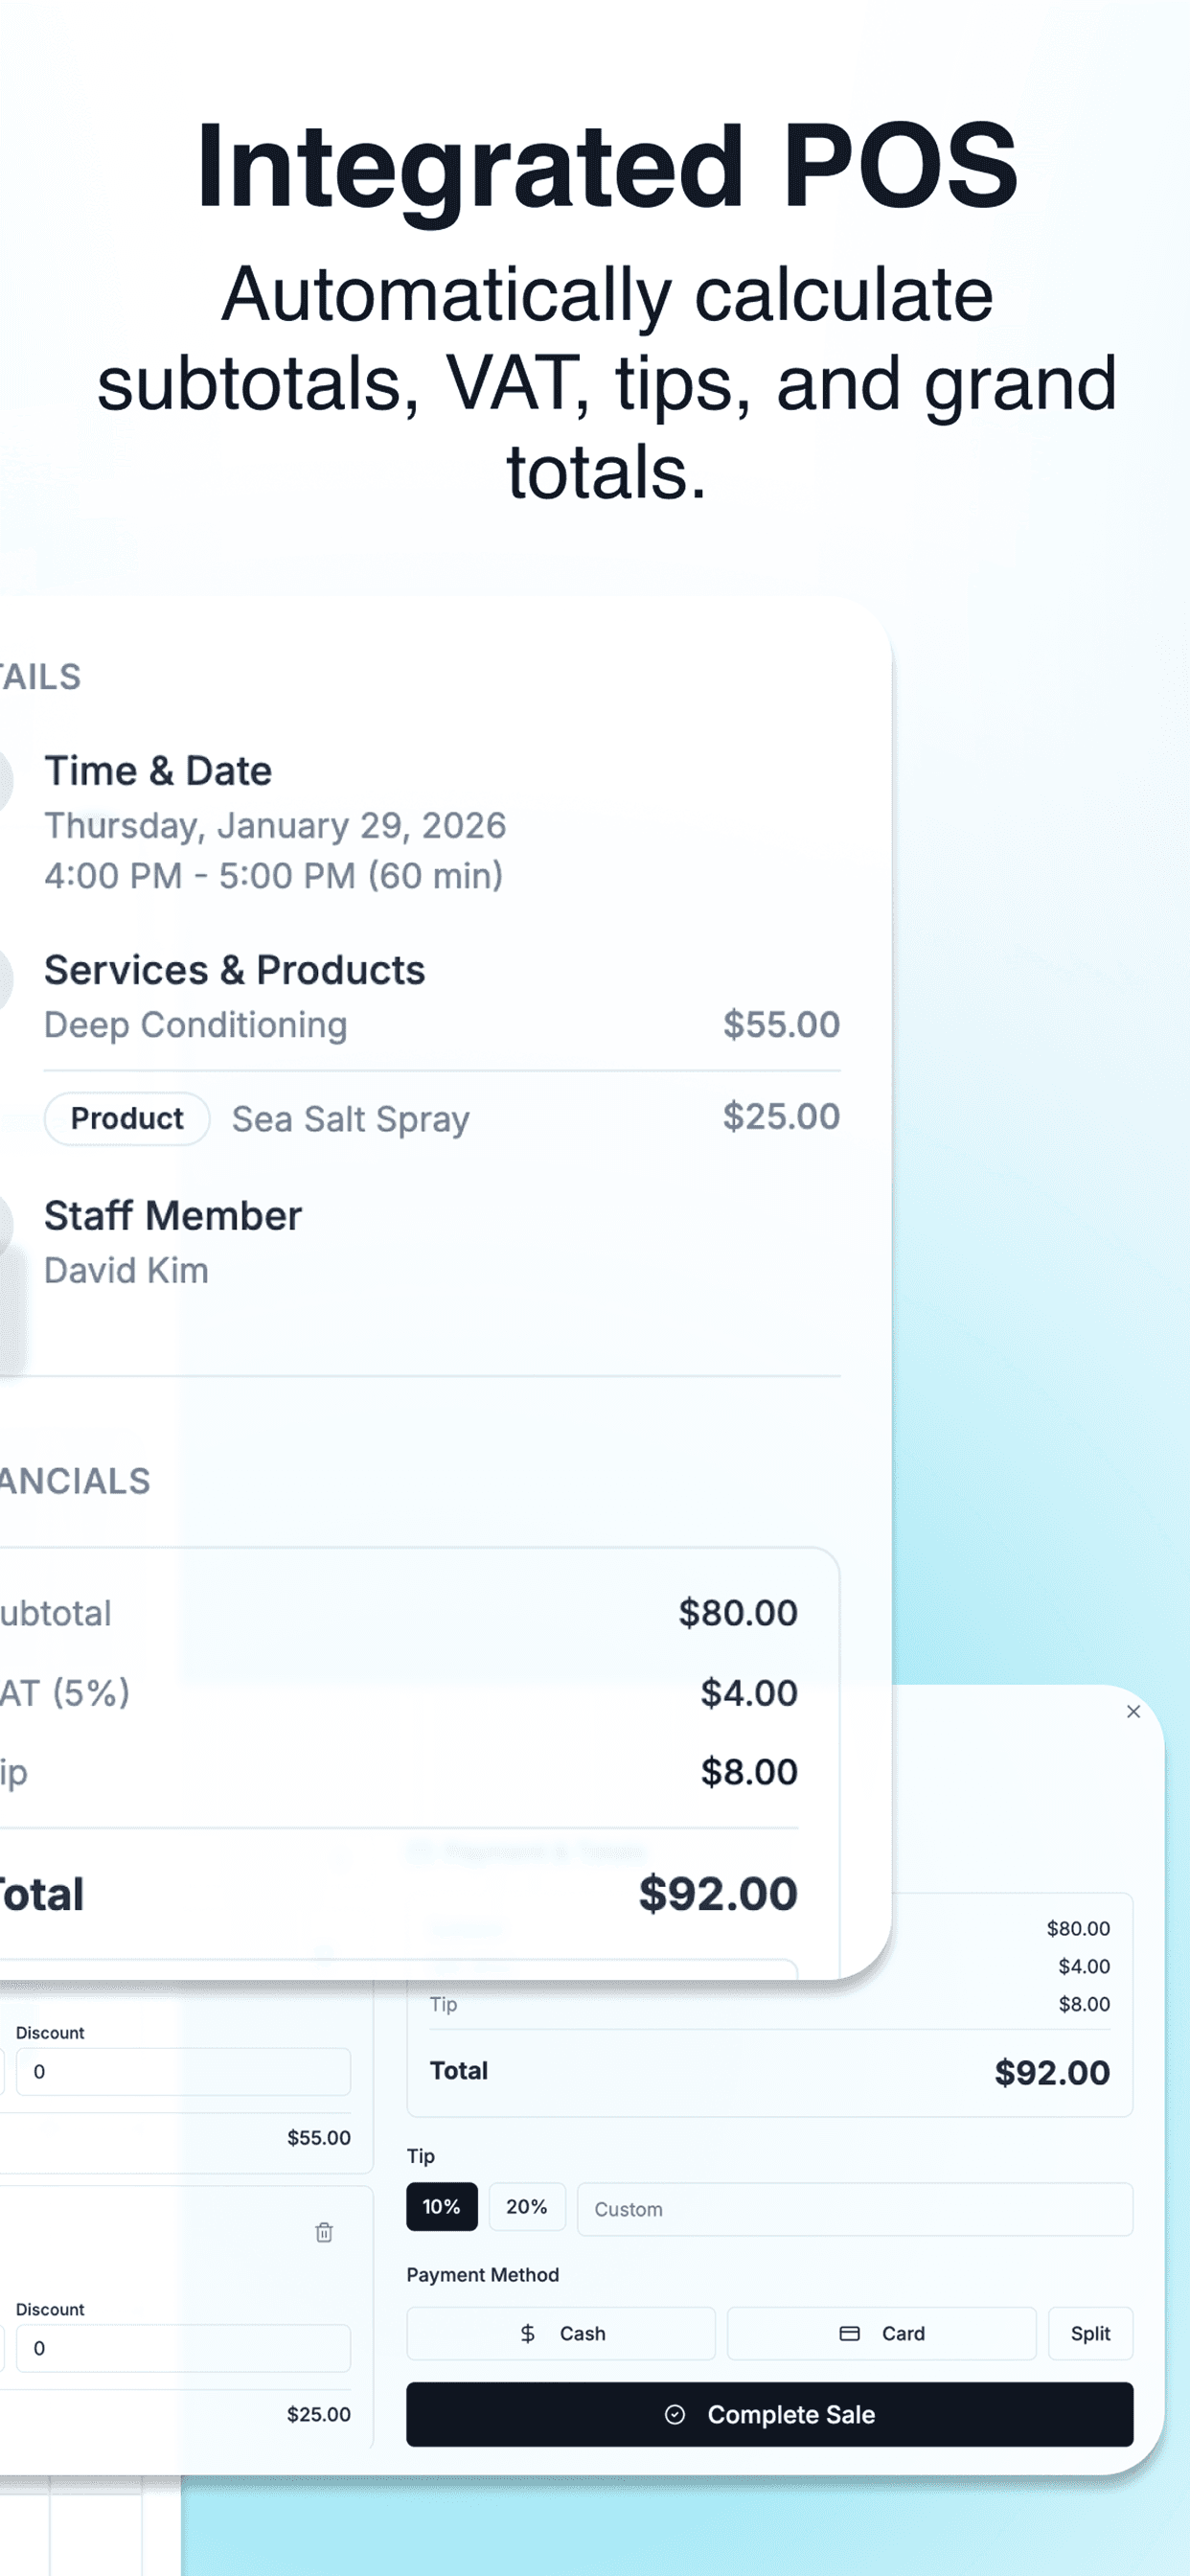
Task: Select the 20% tip option
Action: (526, 2207)
